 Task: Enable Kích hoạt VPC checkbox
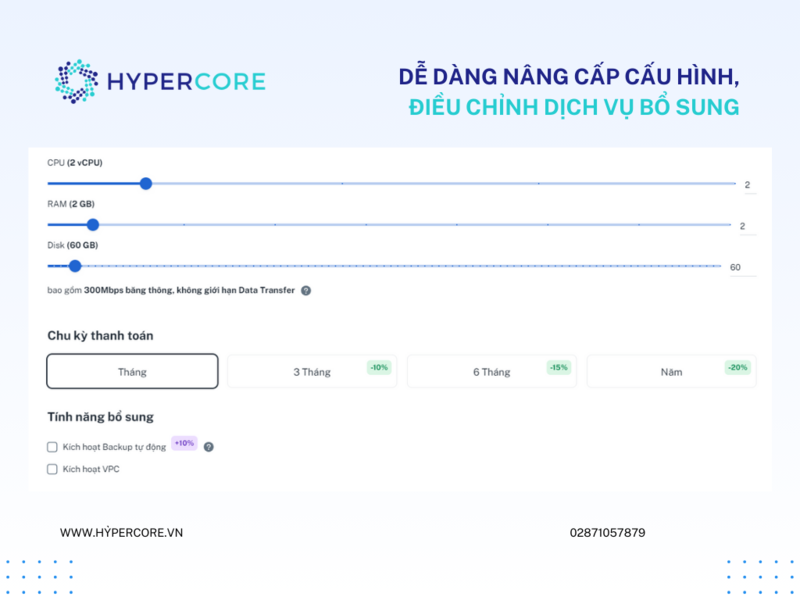click(52, 469)
